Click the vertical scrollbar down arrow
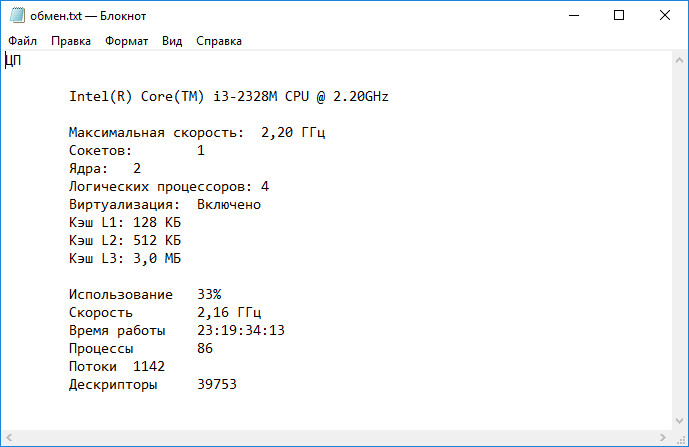This screenshot has width=689, height=447. click(x=679, y=421)
